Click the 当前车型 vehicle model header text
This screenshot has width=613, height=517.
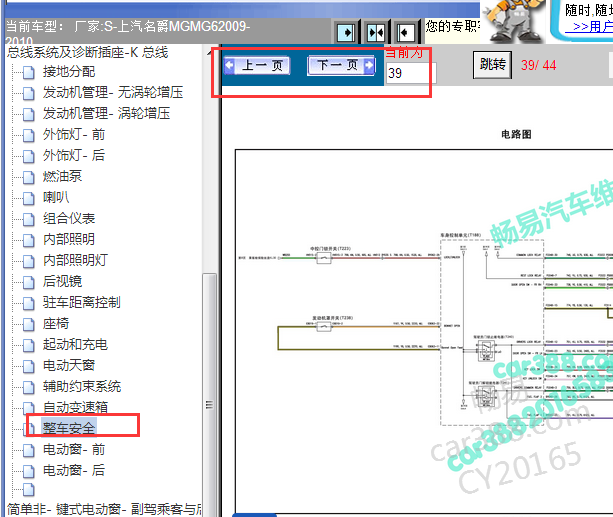tap(128, 31)
